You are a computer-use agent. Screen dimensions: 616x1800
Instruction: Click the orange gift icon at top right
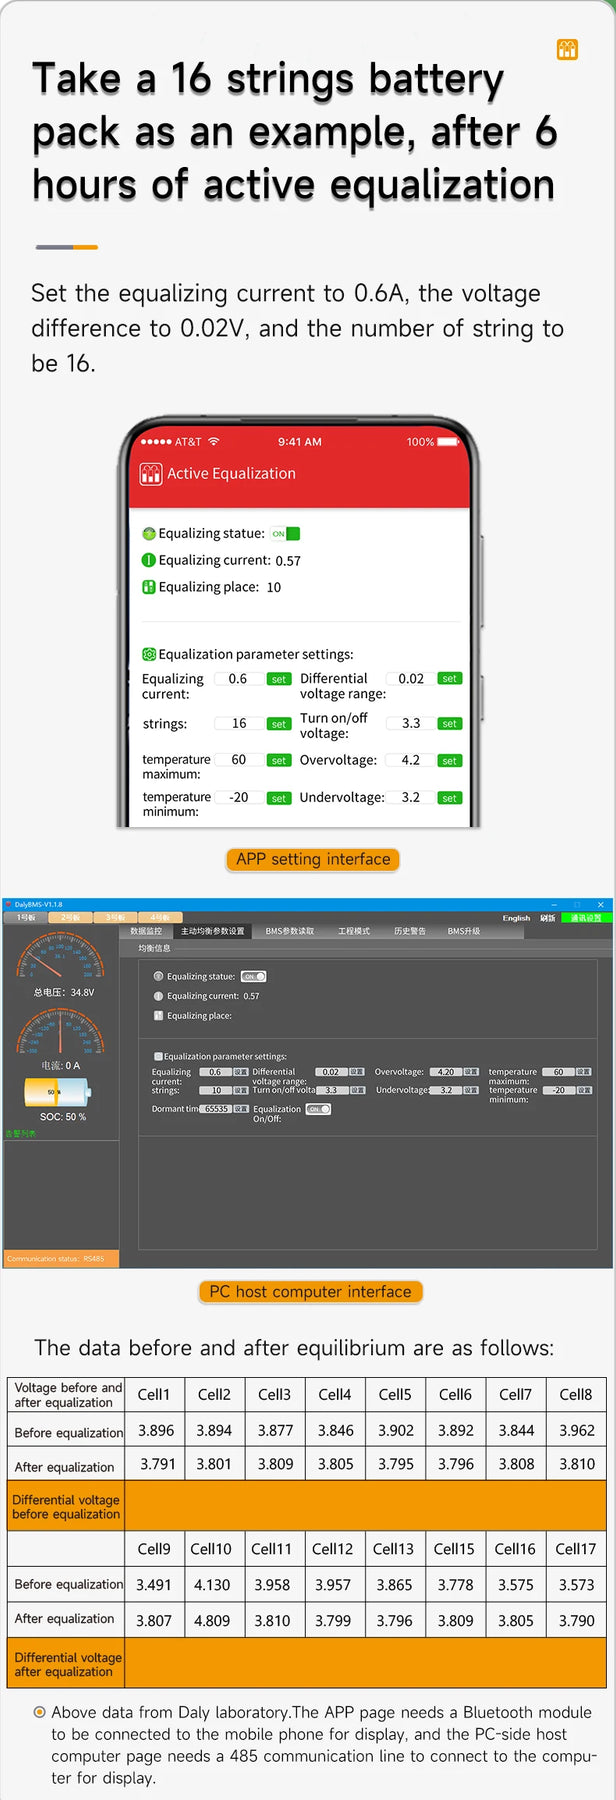(567, 49)
